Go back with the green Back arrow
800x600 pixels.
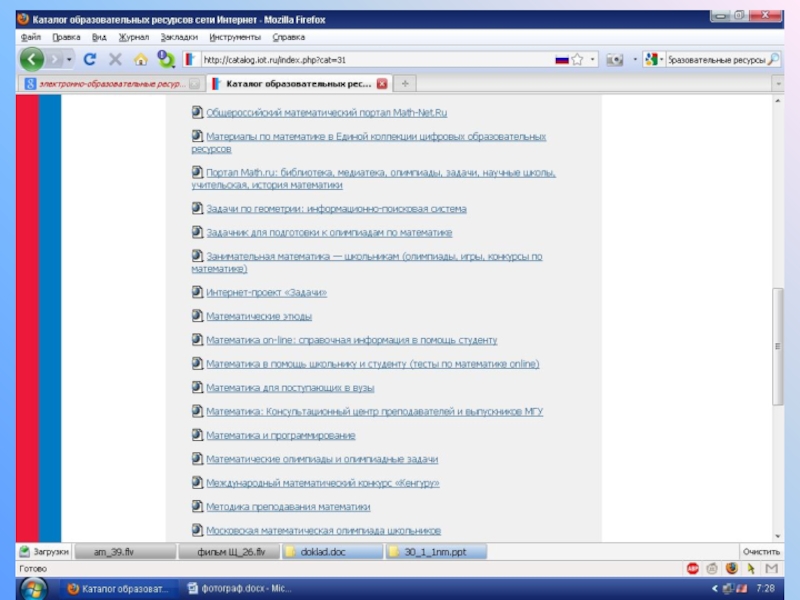click(x=32, y=60)
